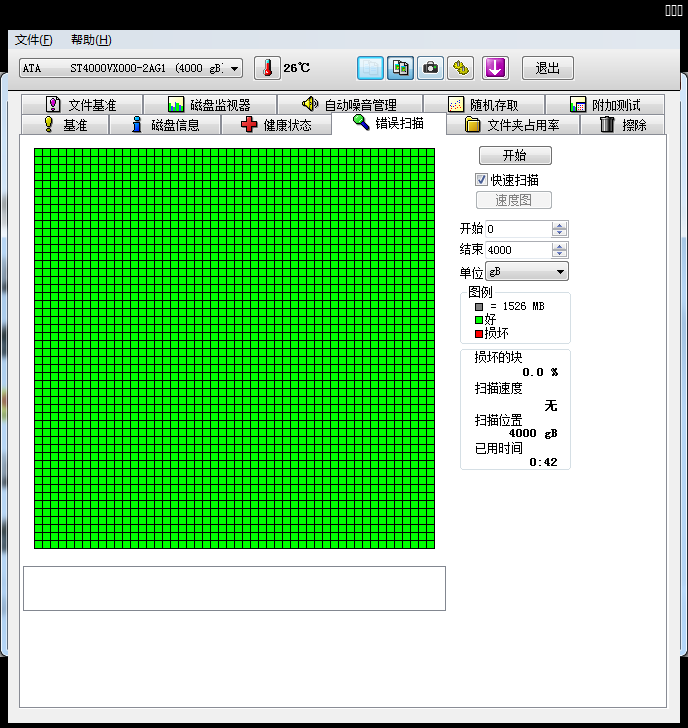The width and height of the screenshot is (688, 728).
Task: Switch to the 文件基准 tab
Action: tap(82, 104)
